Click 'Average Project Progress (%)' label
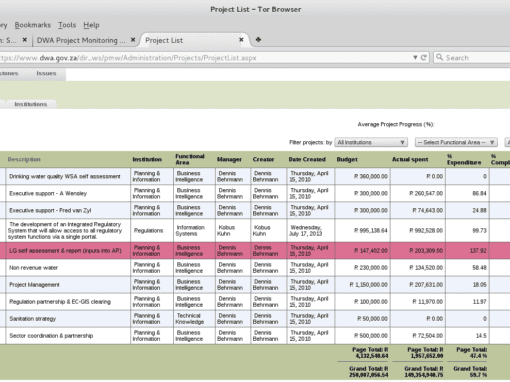Viewport: 510px width, 382px height. (396, 124)
